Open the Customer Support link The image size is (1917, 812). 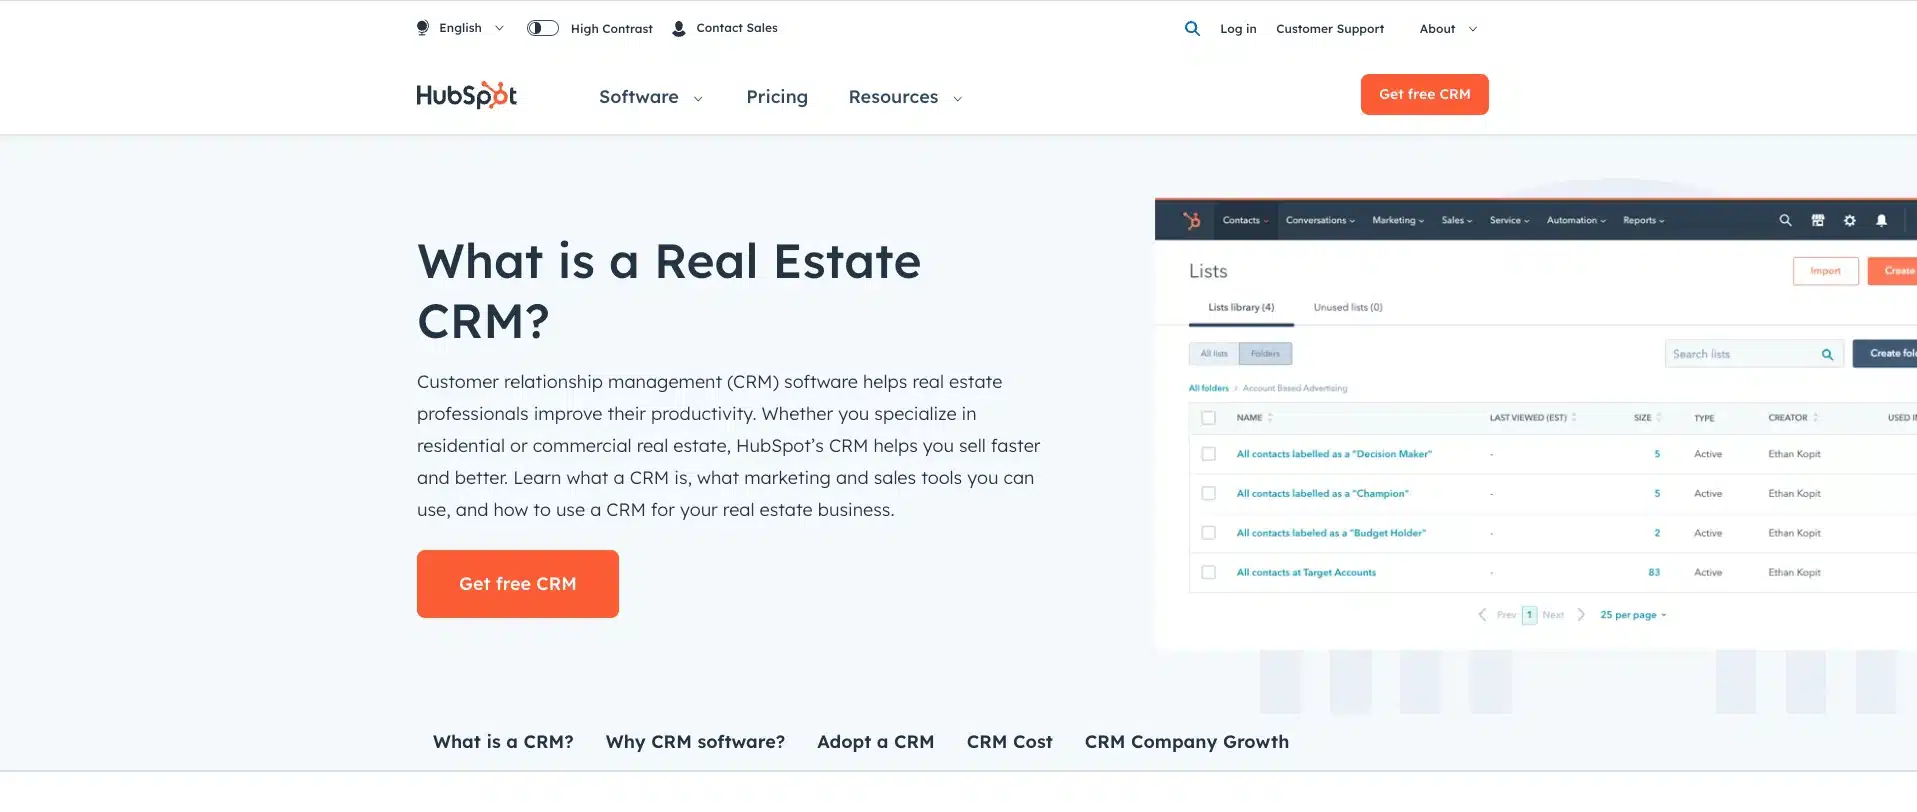pos(1329,29)
